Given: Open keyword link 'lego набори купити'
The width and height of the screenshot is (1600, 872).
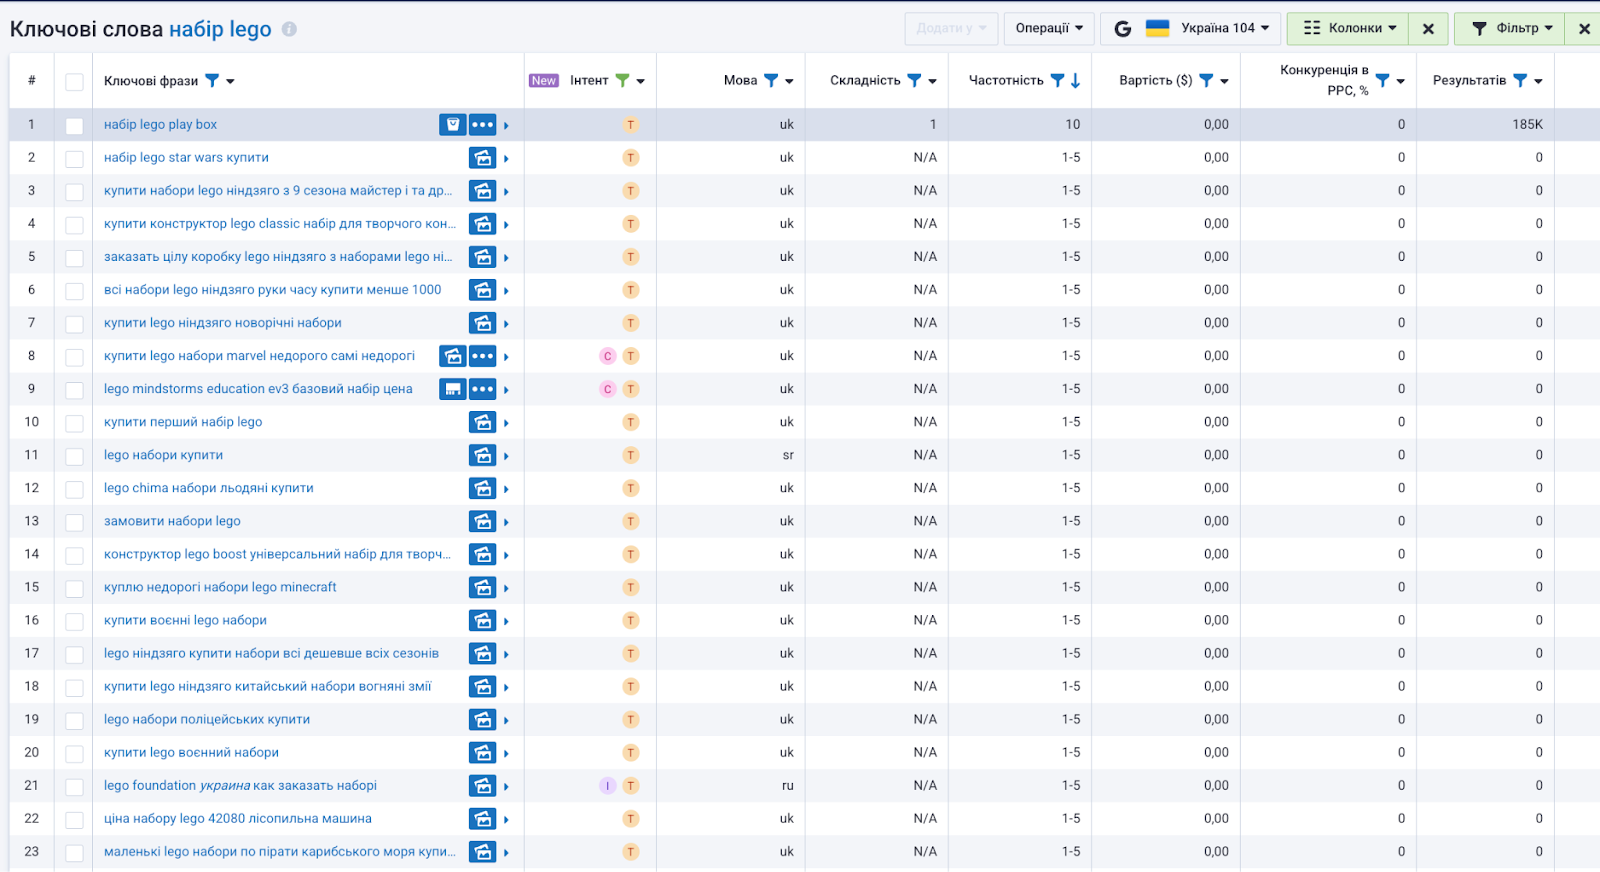Looking at the screenshot, I should 163,455.
